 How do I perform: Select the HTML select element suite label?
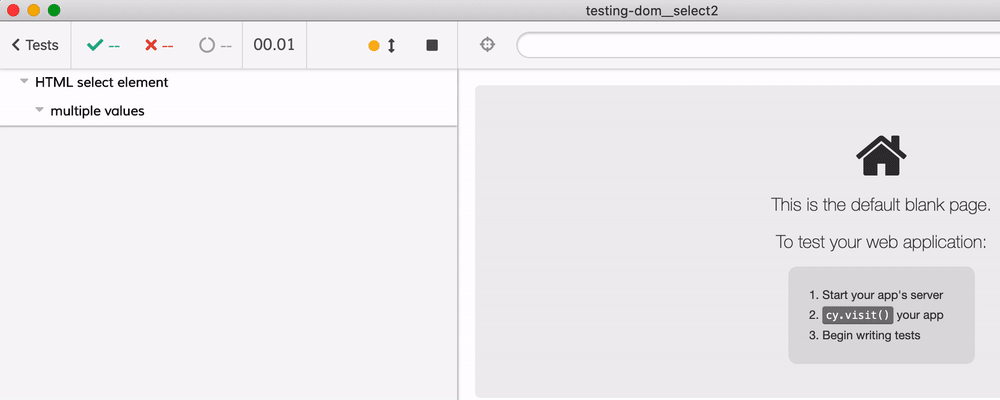point(101,82)
